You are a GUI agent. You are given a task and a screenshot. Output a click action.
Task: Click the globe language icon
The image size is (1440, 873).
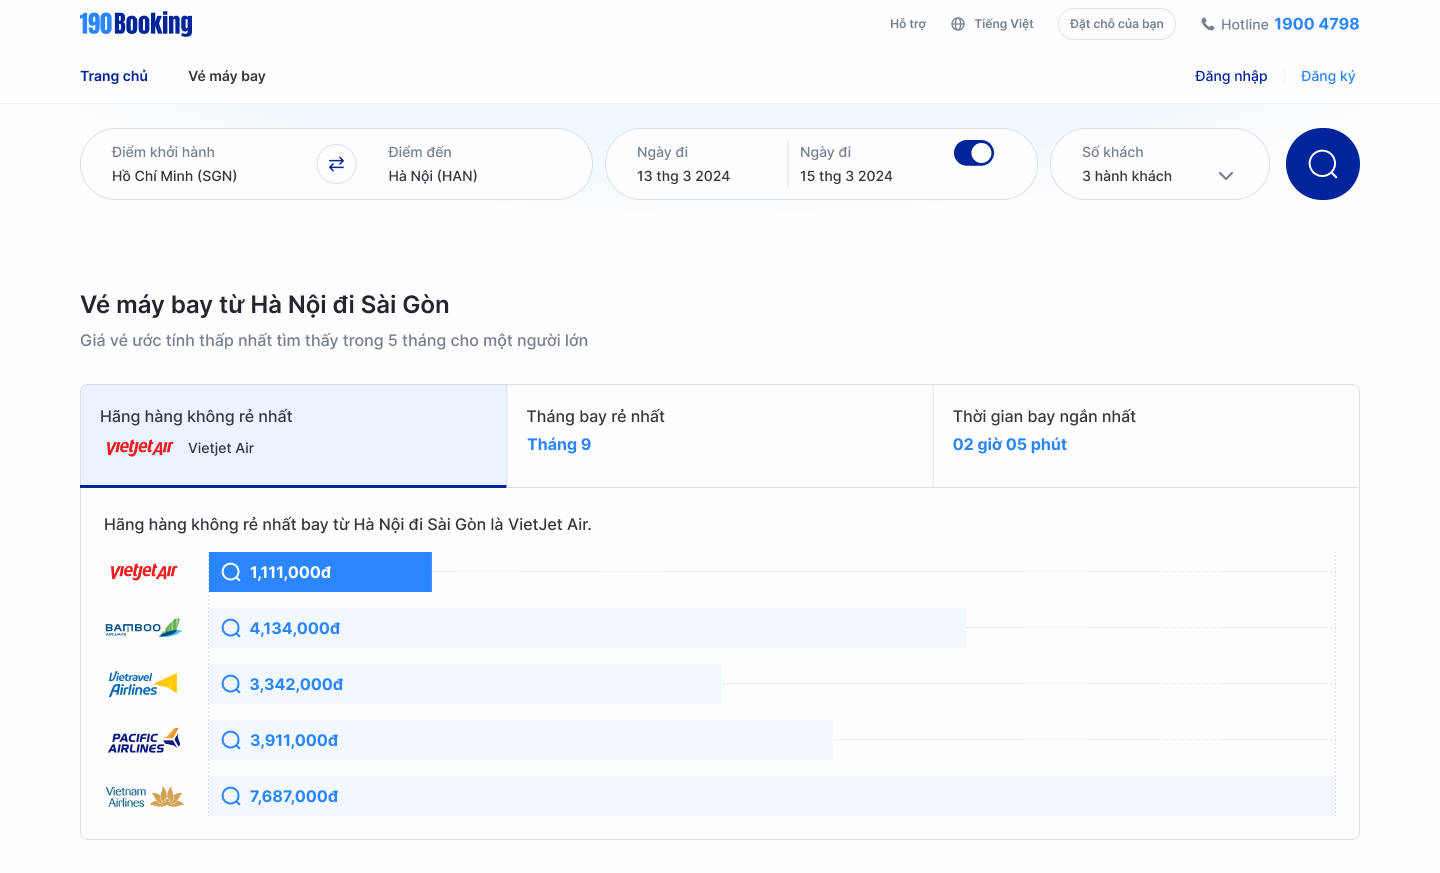(x=958, y=24)
